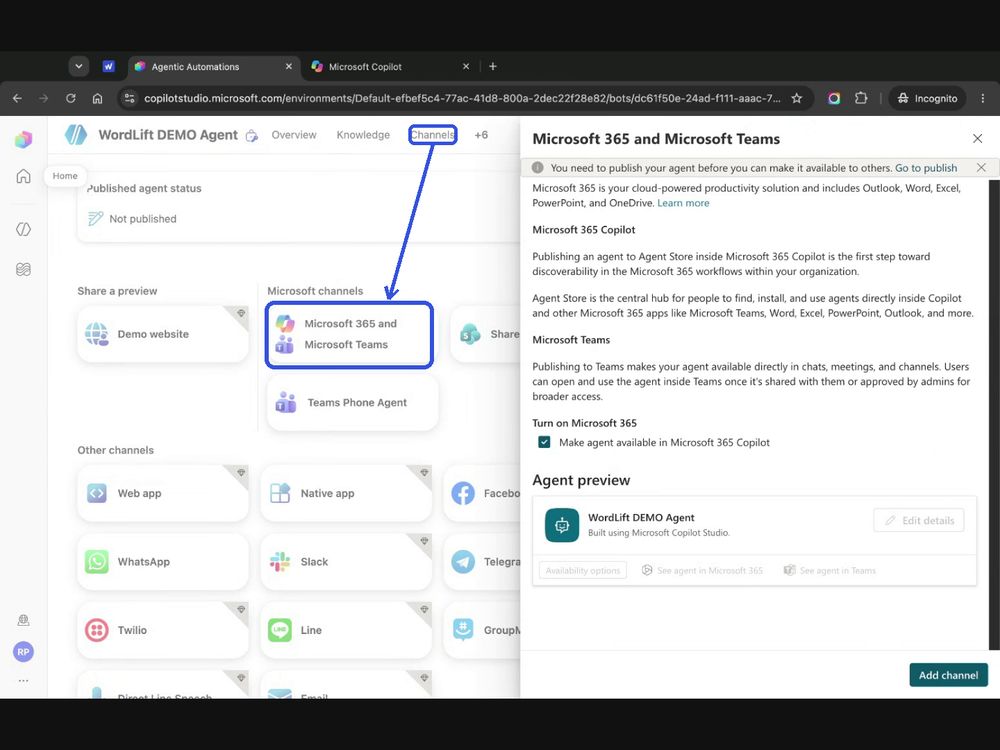Reload the page in the browser
The width and height of the screenshot is (1000, 750).
(x=71, y=98)
